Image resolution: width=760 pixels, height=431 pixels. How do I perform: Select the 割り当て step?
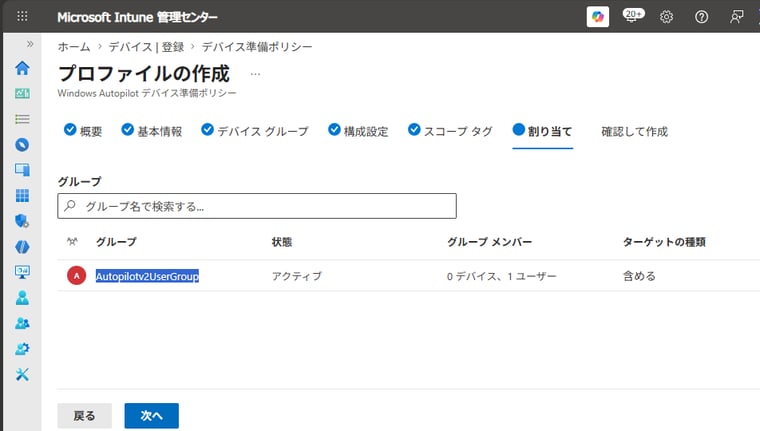pyautogui.click(x=542, y=131)
